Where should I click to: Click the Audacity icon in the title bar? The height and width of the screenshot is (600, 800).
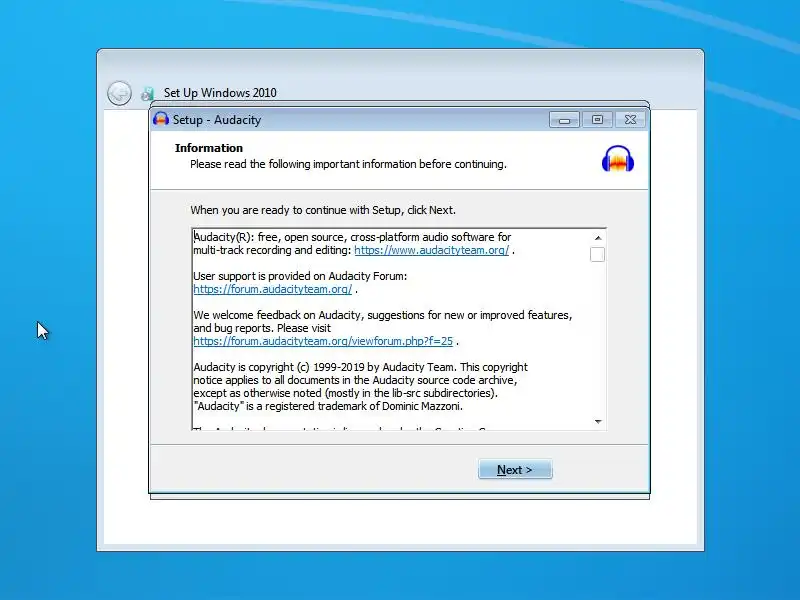point(161,119)
